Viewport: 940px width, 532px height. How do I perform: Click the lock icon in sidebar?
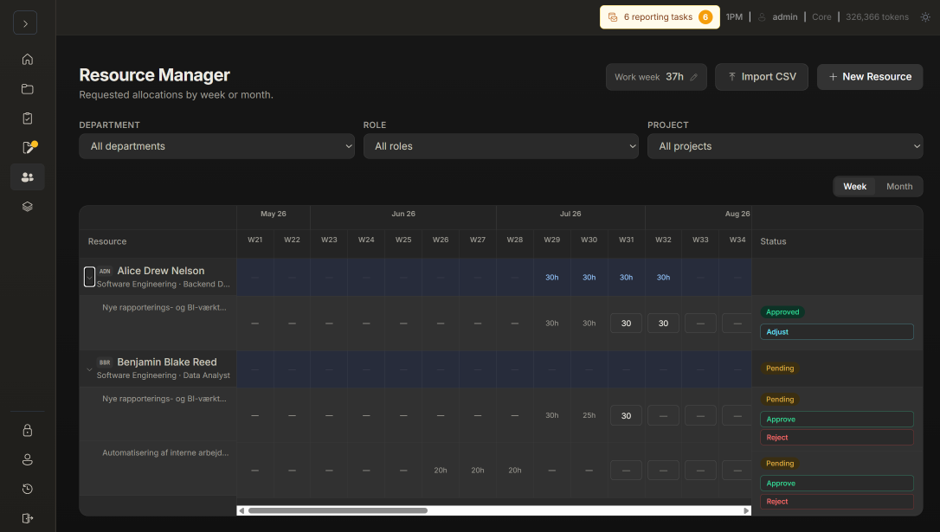pyautogui.click(x=27, y=430)
